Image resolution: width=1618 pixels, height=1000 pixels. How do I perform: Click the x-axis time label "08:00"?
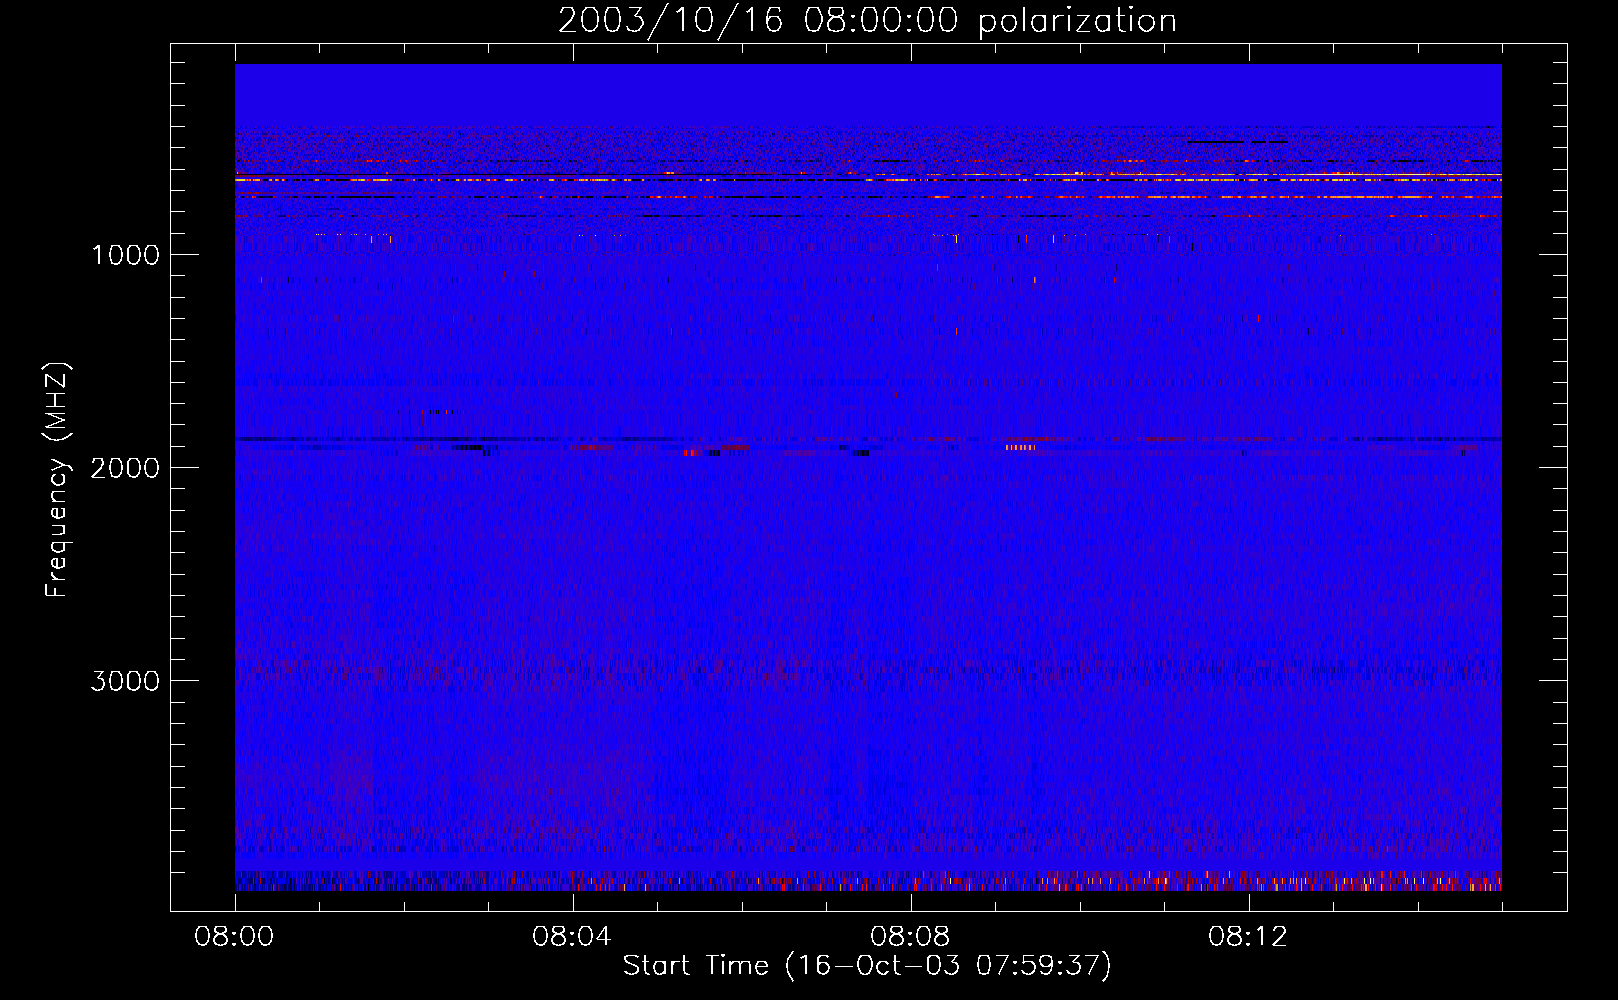[x=234, y=937]
